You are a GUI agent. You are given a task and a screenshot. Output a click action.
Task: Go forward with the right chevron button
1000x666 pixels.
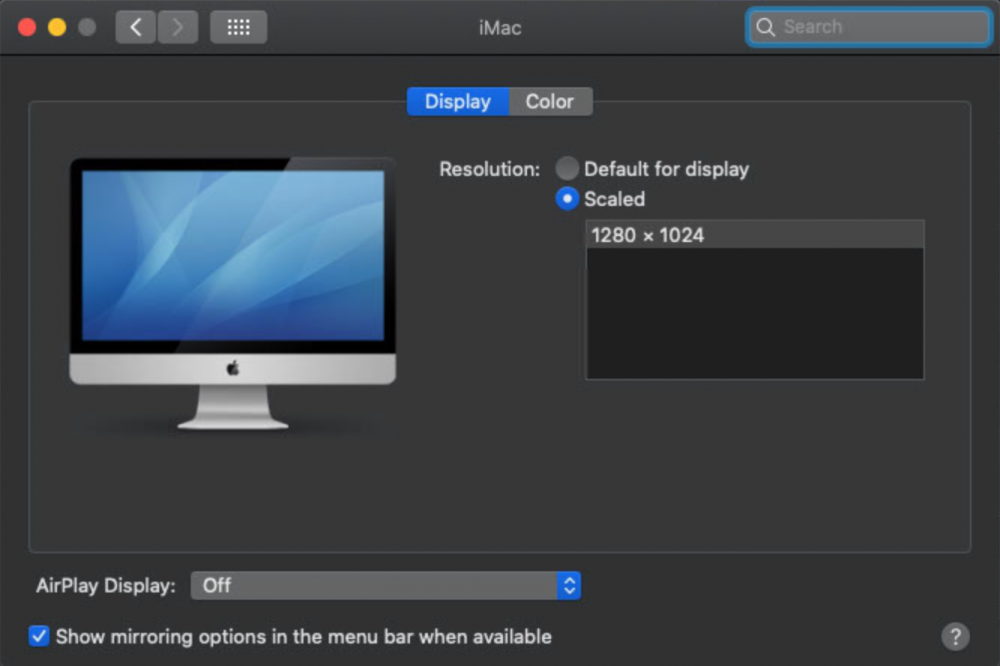(177, 27)
